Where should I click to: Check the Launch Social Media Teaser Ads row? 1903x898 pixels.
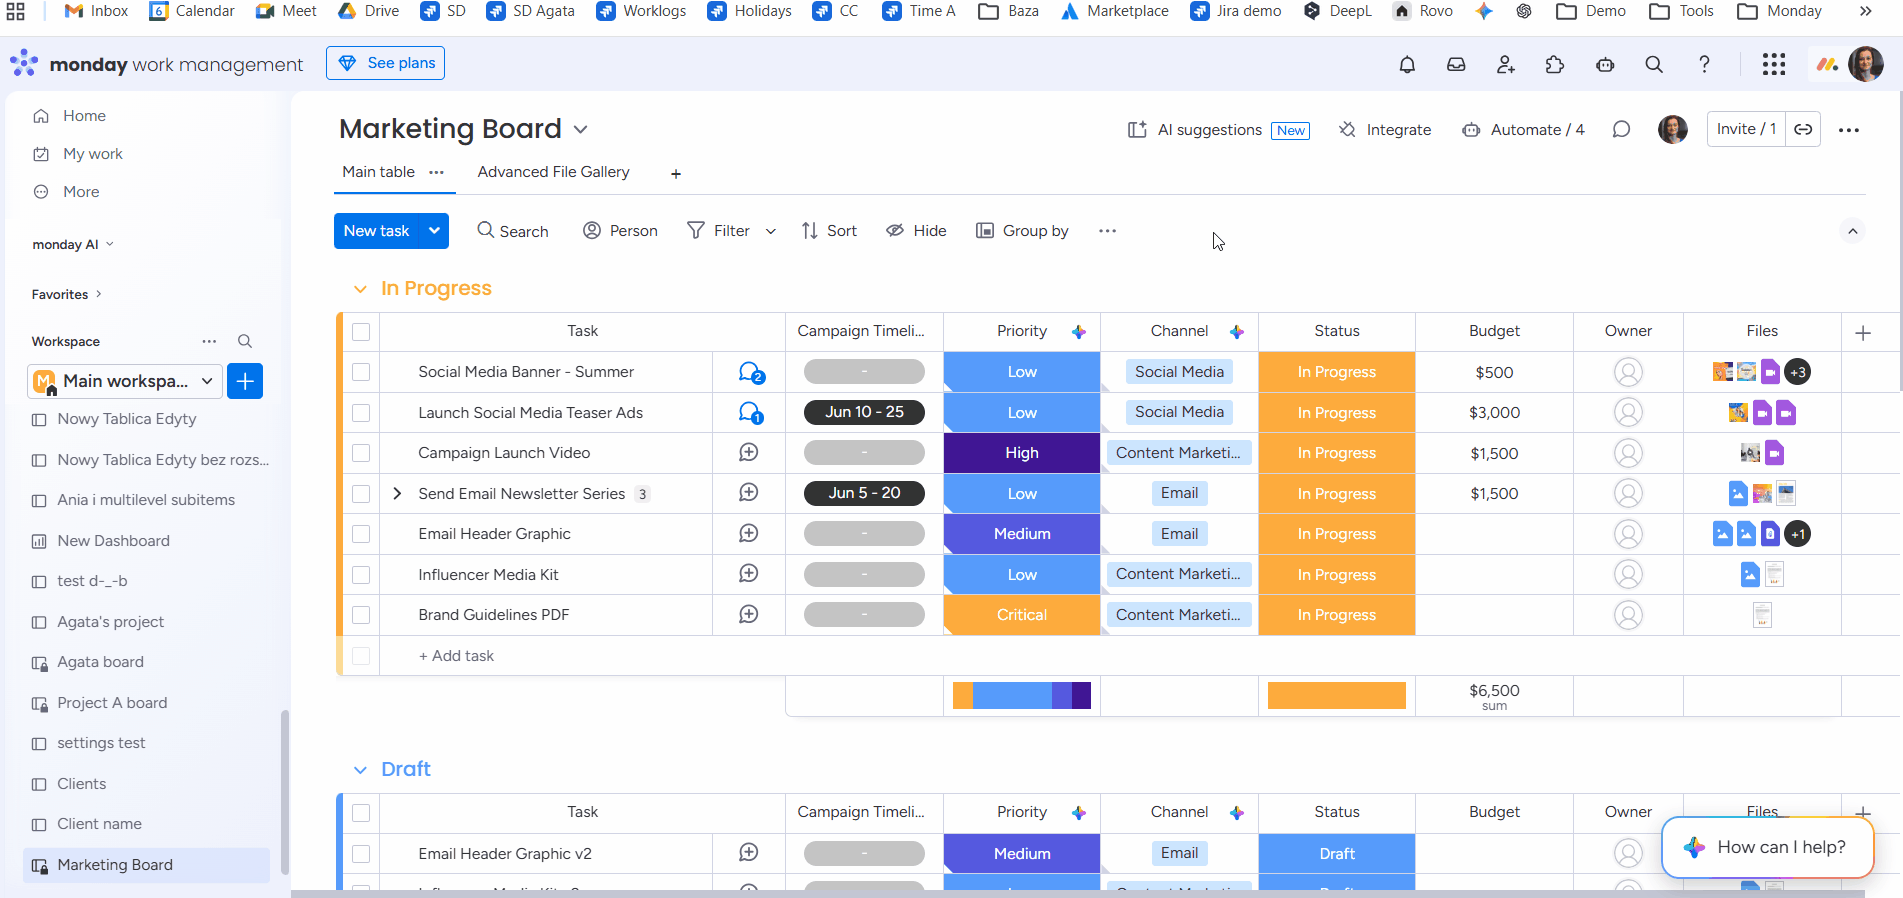click(x=361, y=413)
